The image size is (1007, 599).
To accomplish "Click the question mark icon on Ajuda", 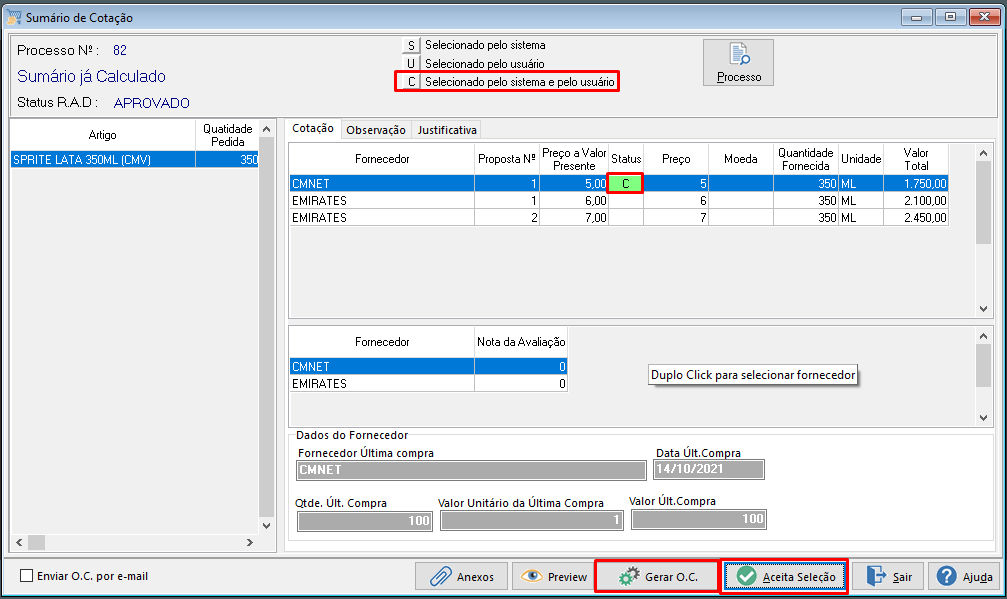I will [946, 576].
